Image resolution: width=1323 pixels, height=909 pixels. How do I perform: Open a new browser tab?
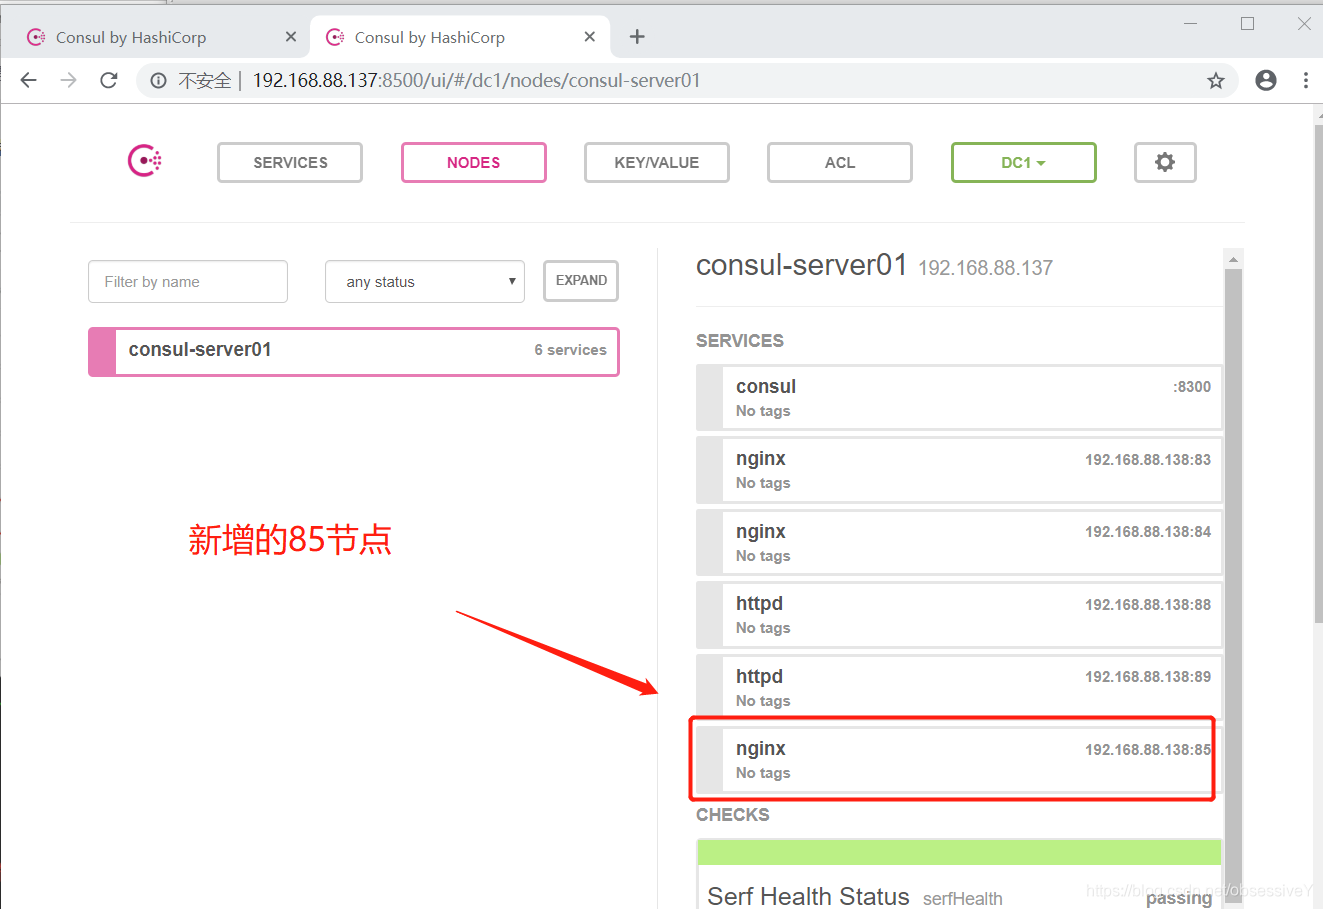pyautogui.click(x=637, y=37)
